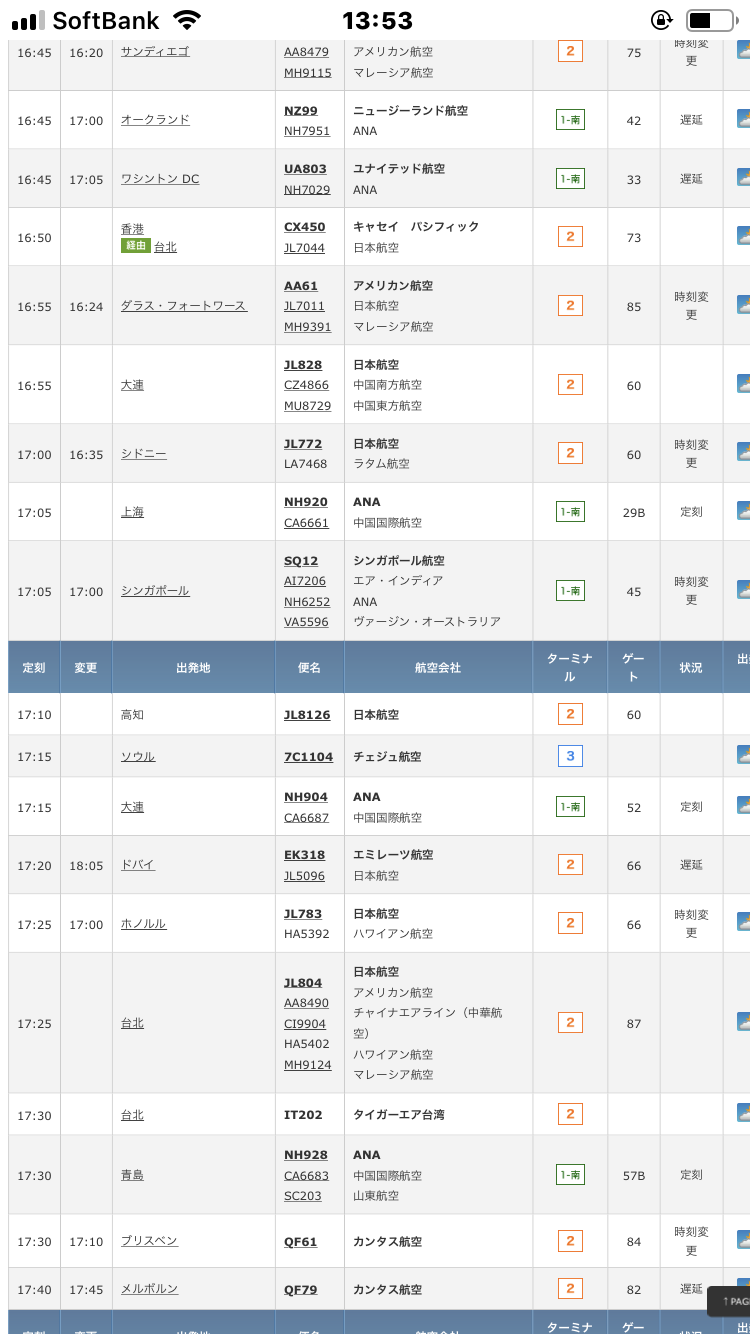Open the シンガポール origin link
The width and height of the screenshot is (750, 1334).
155,591
